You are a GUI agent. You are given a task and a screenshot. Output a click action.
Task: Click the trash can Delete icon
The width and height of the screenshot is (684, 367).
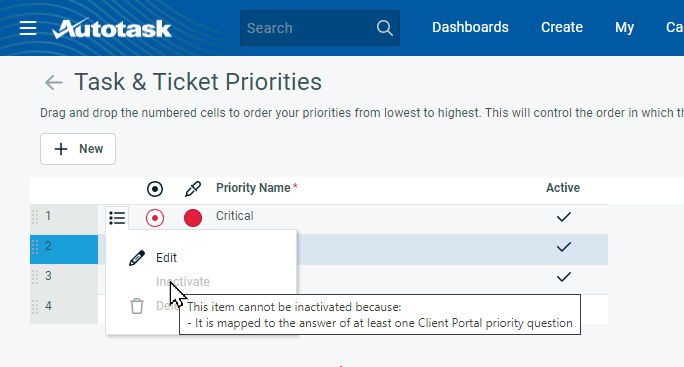point(137,306)
